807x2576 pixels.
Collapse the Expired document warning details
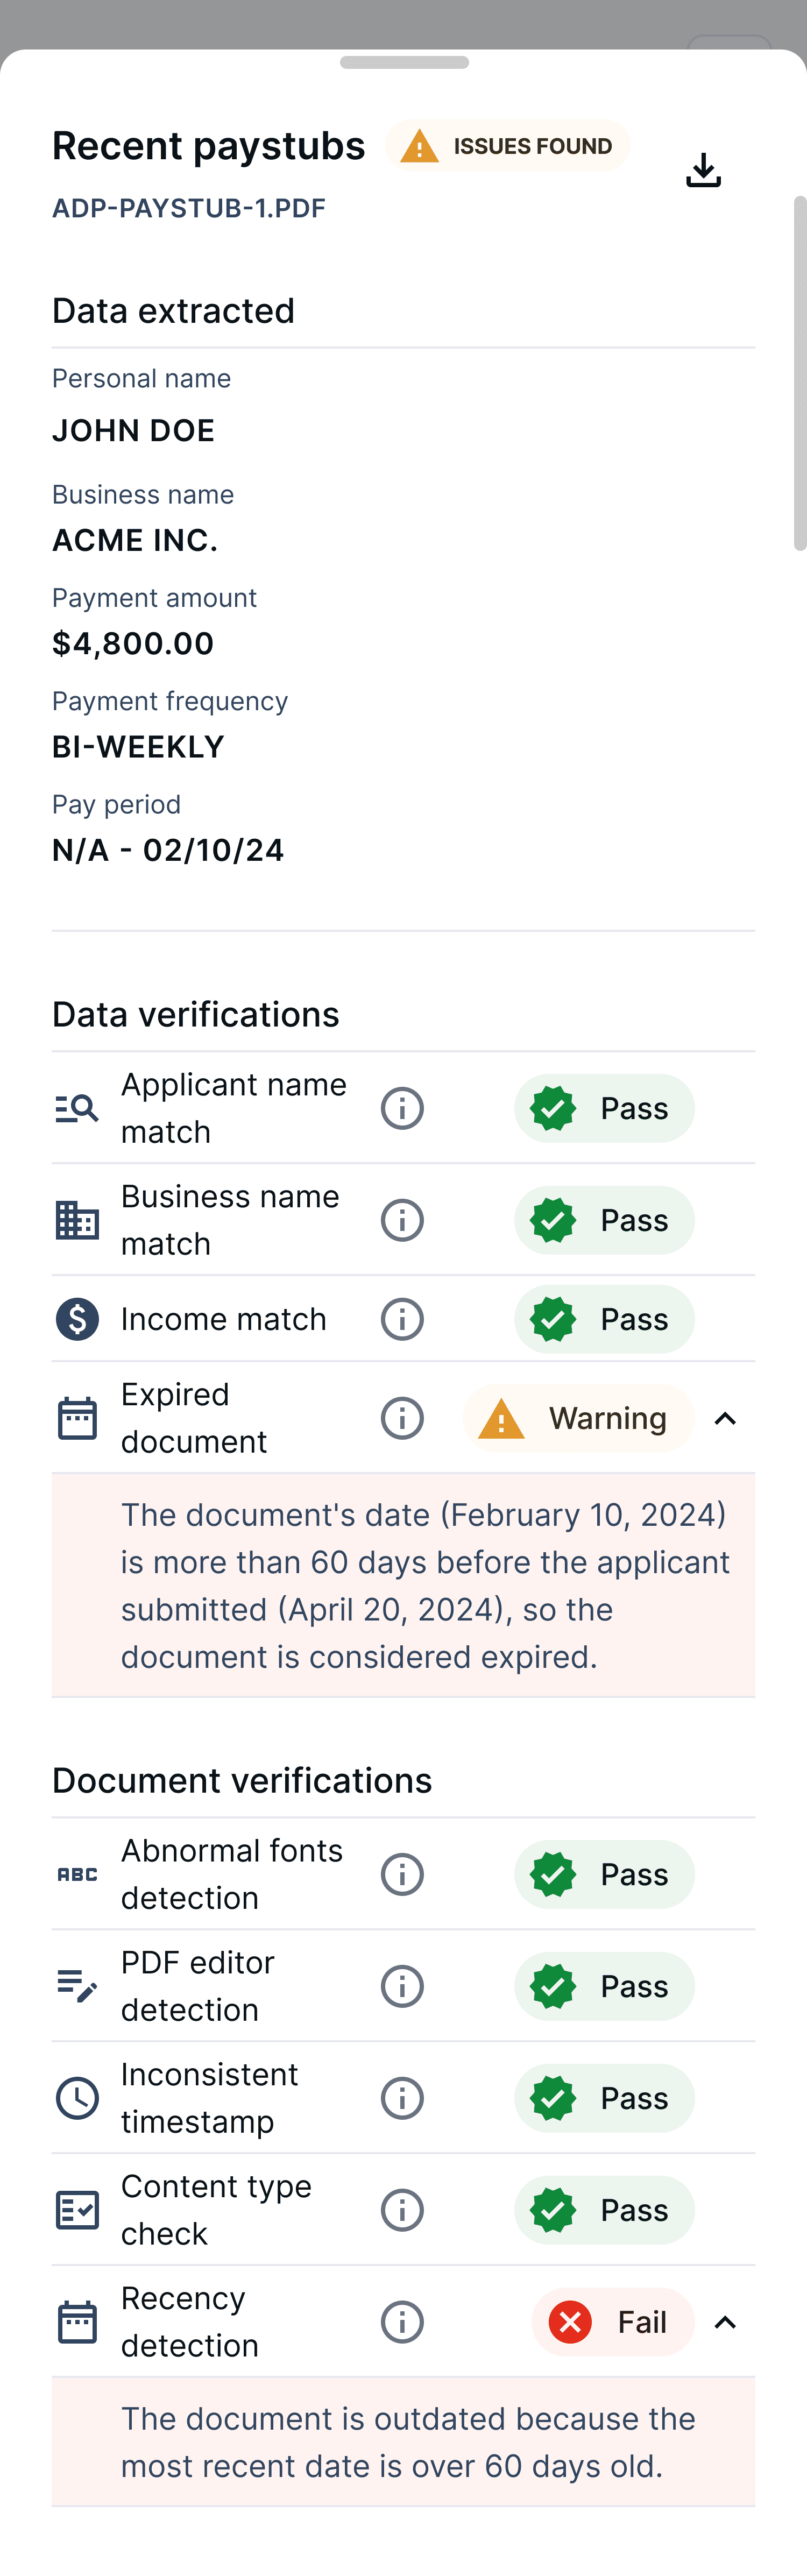click(725, 1418)
